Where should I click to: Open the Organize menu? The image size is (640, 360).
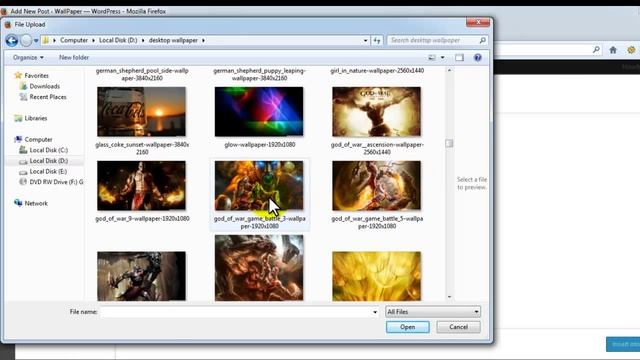[x=28, y=58]
